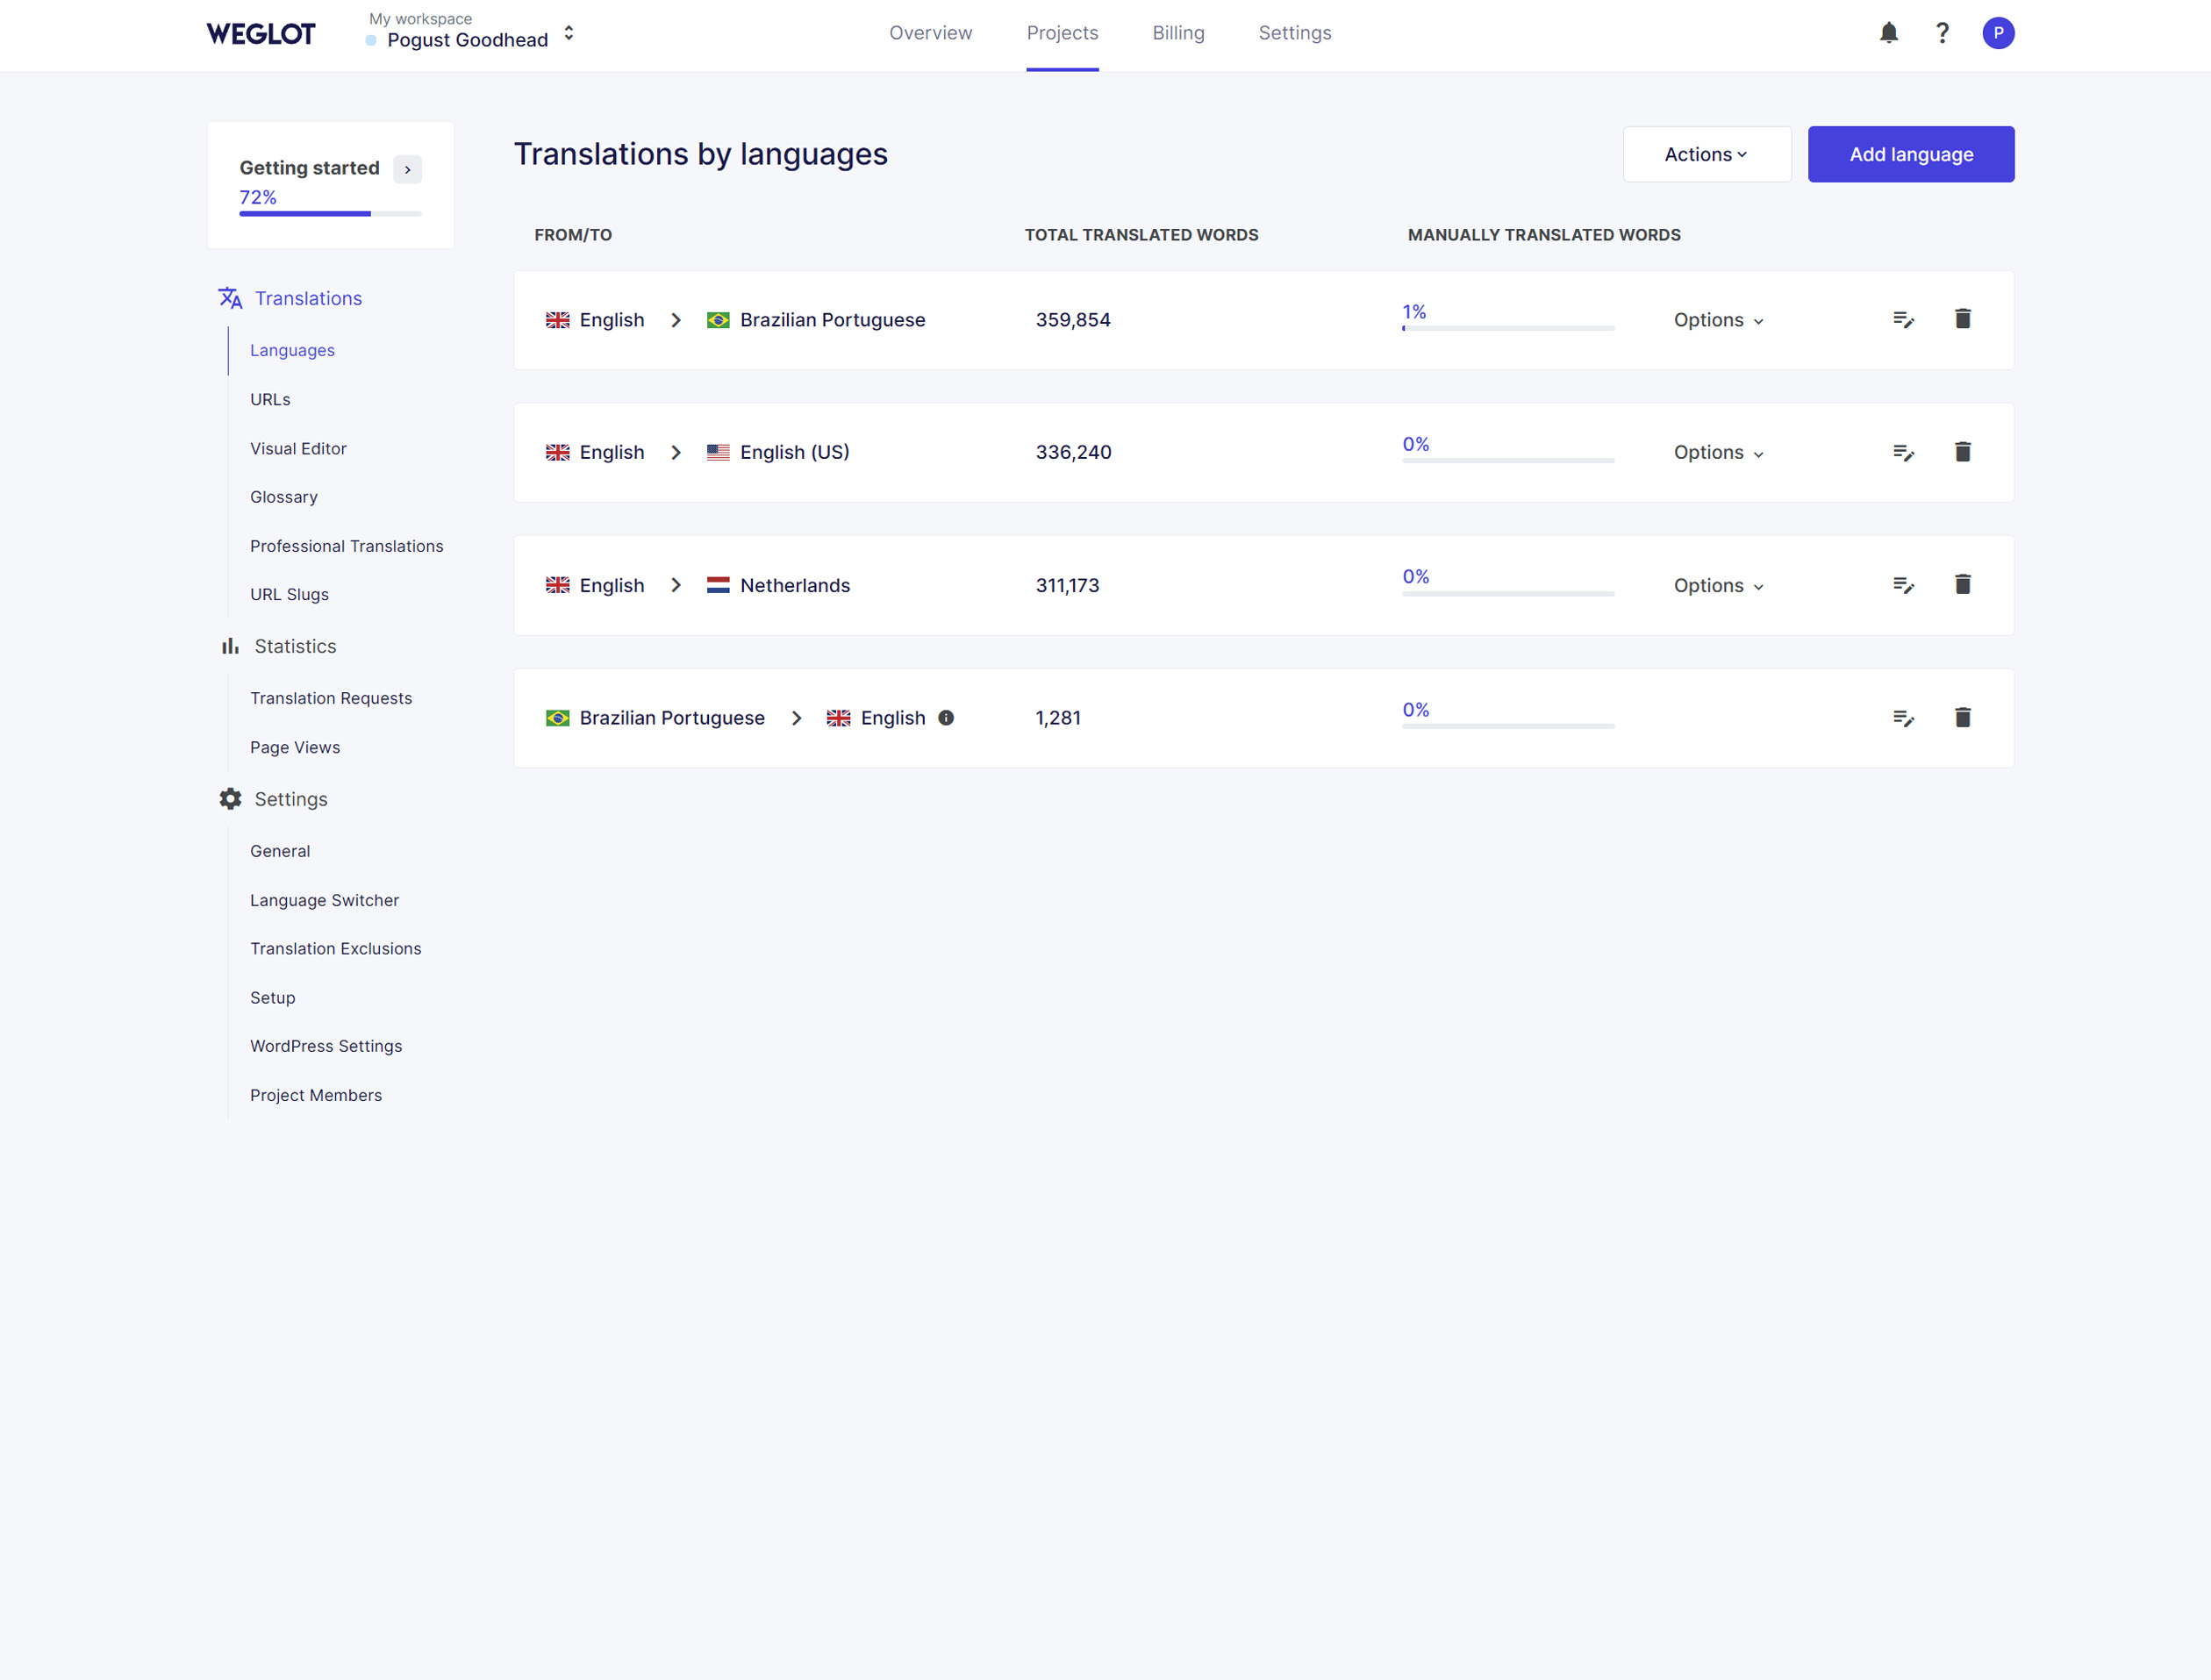Click the notifications bell icon
The height and width of the screenshot is (1680, 2211).
[x=1888, y=33]
